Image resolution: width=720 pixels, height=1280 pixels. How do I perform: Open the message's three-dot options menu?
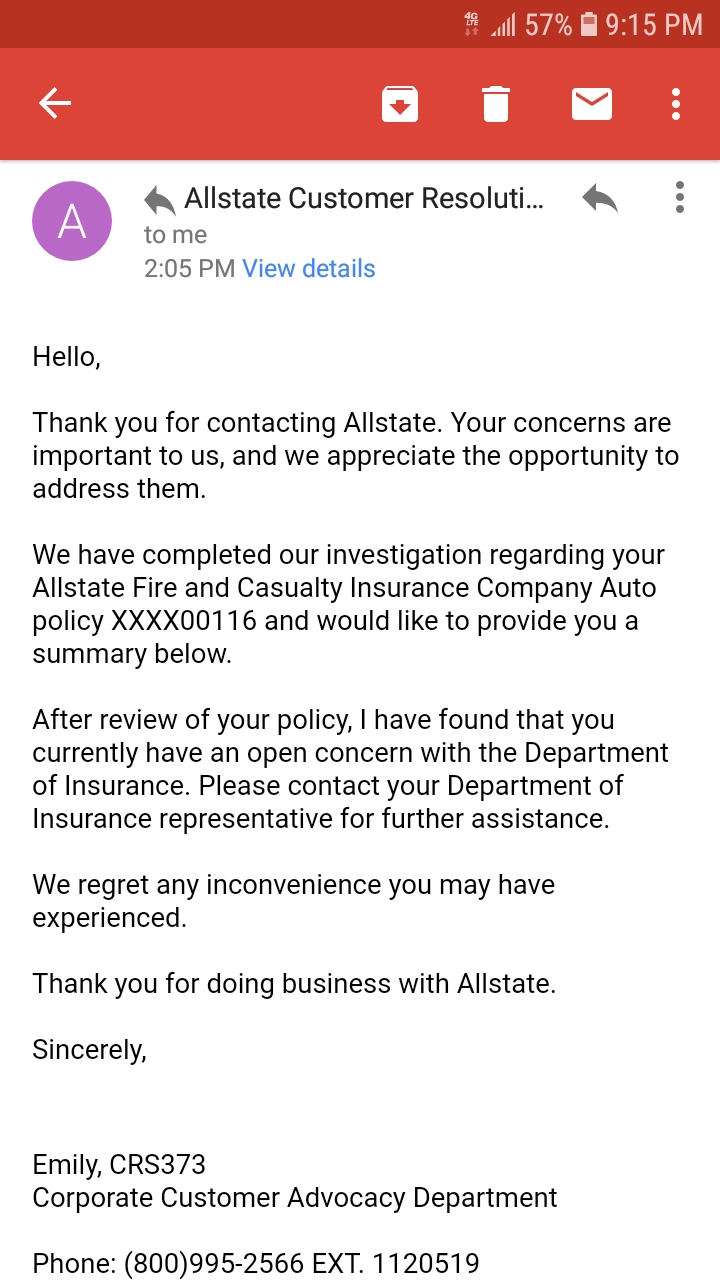679,198
